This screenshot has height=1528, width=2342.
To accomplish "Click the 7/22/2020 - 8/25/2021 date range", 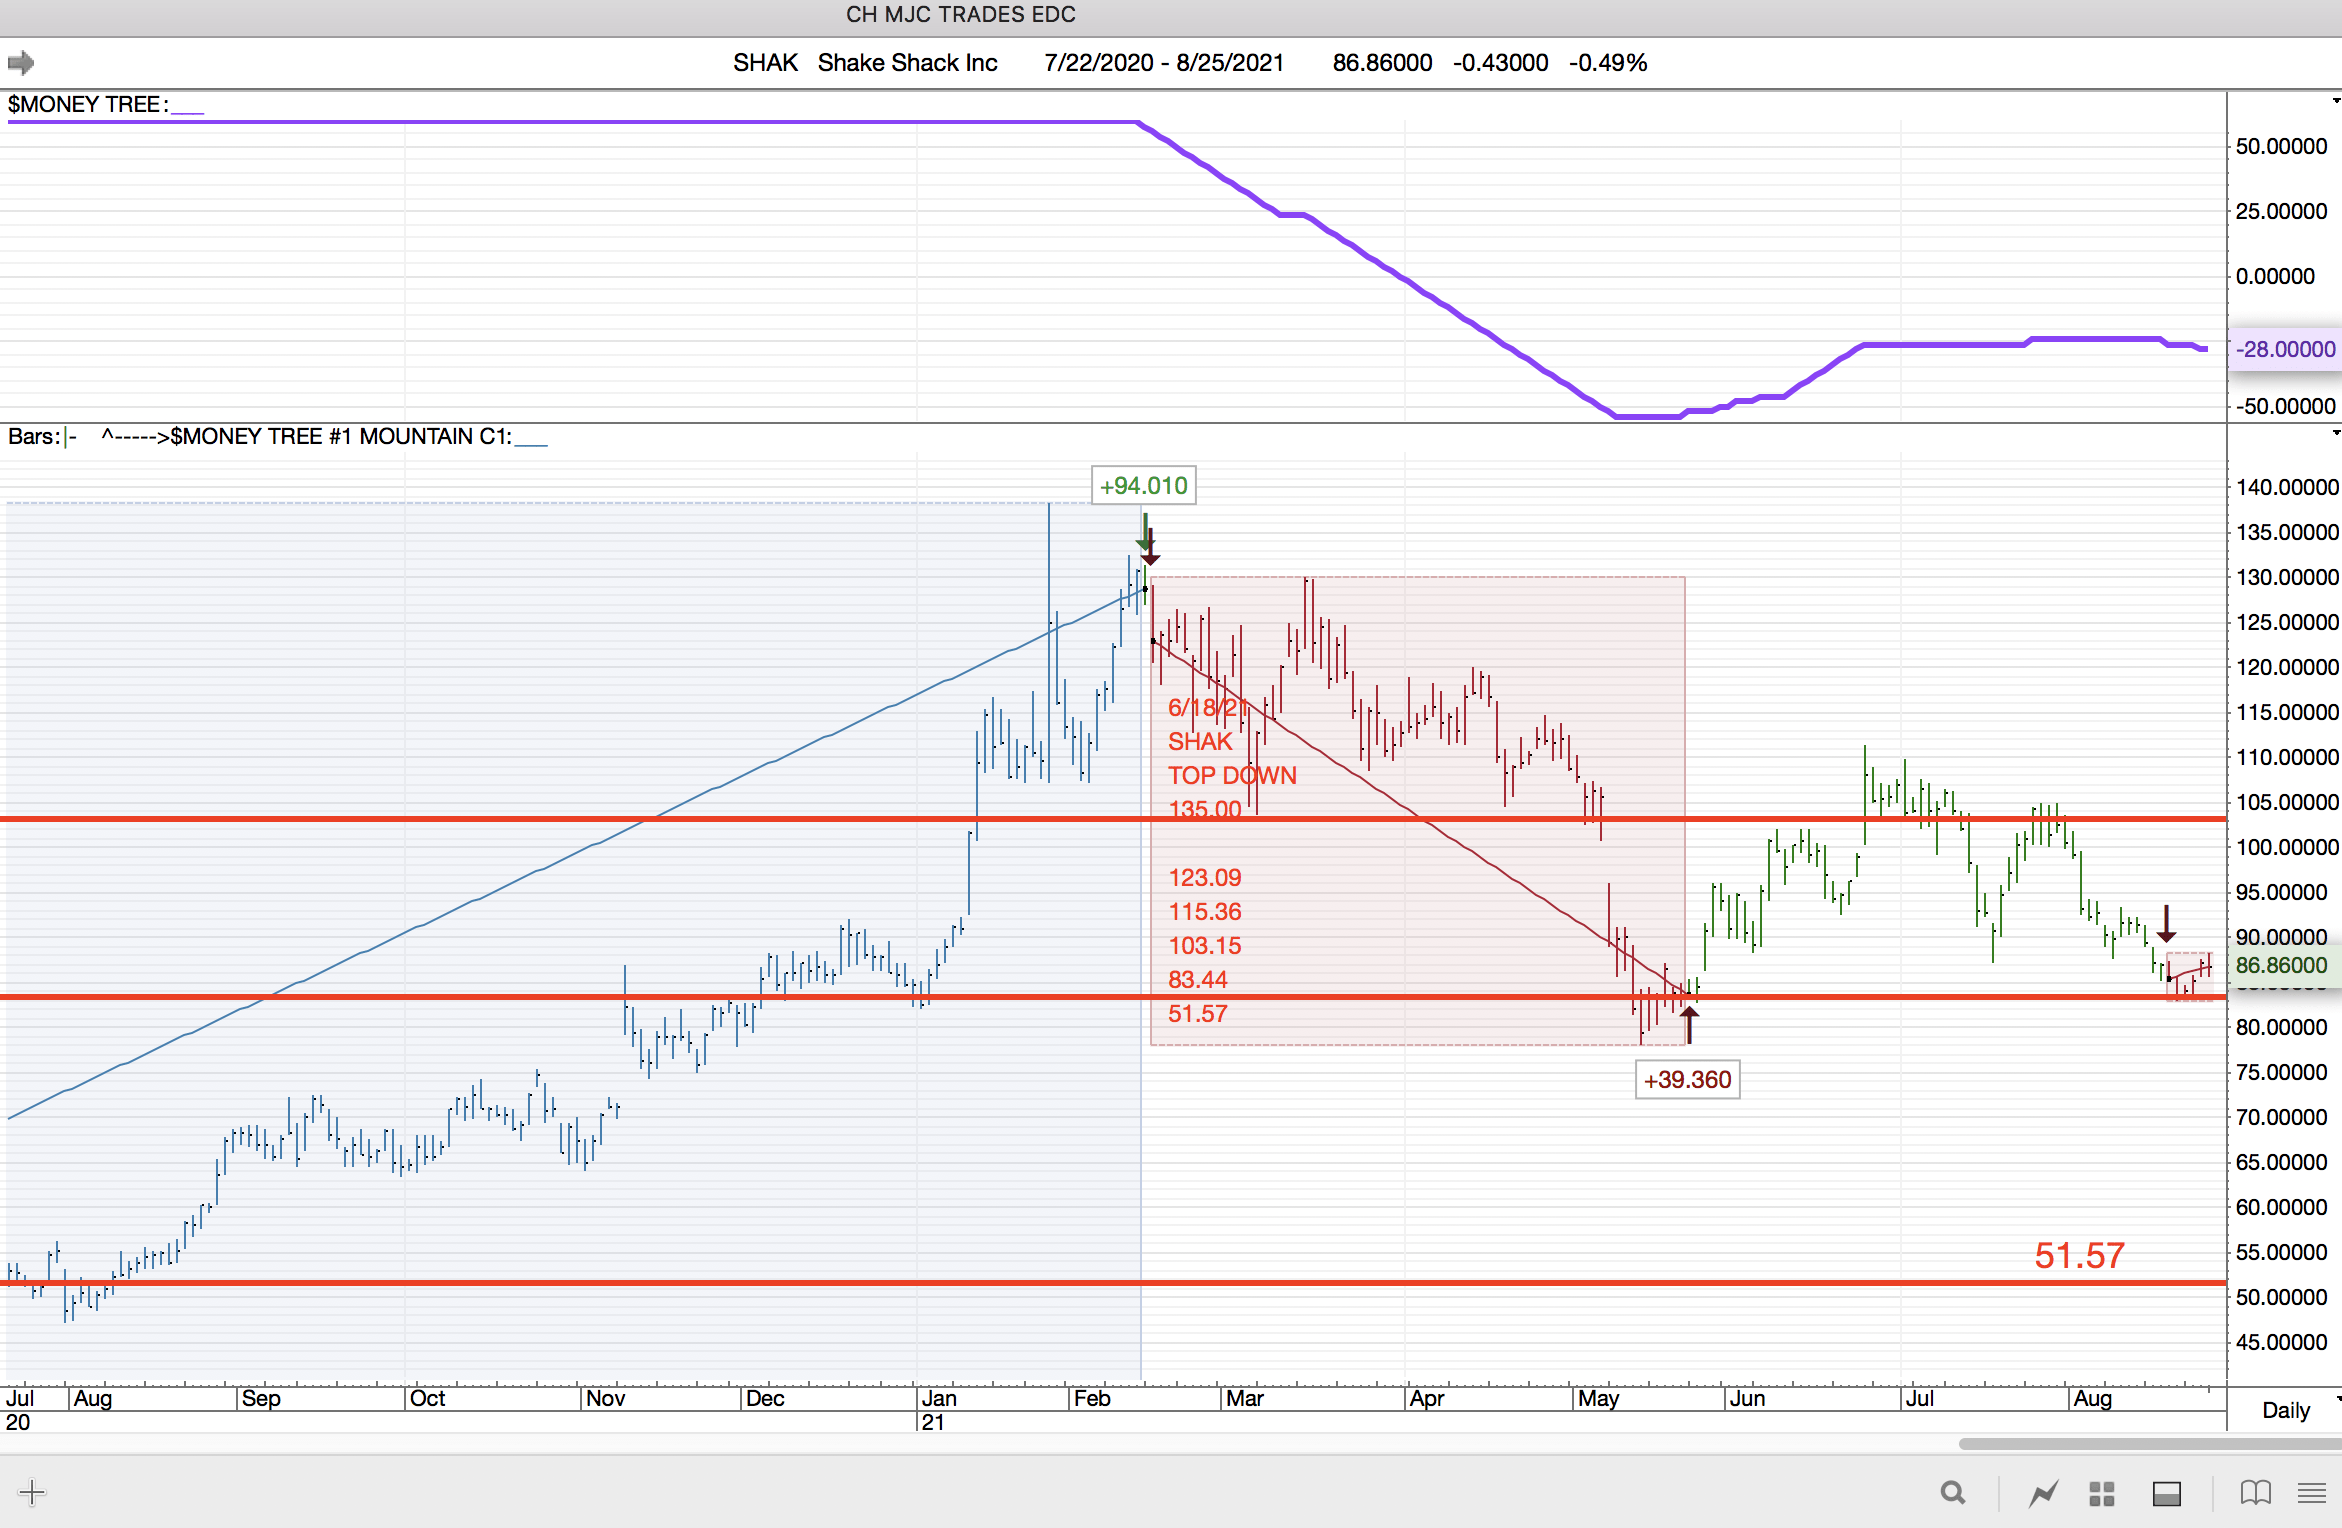I will [1164, 63].
